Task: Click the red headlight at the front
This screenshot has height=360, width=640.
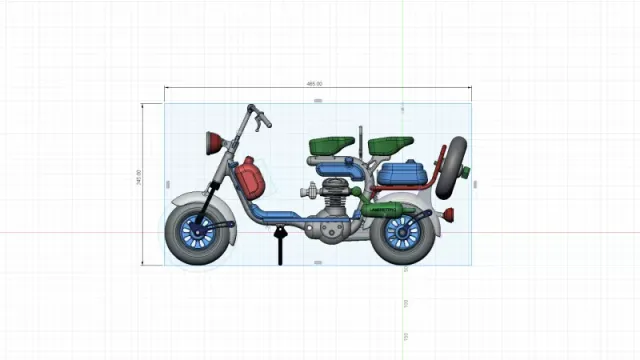Action: tap(213, 143)
